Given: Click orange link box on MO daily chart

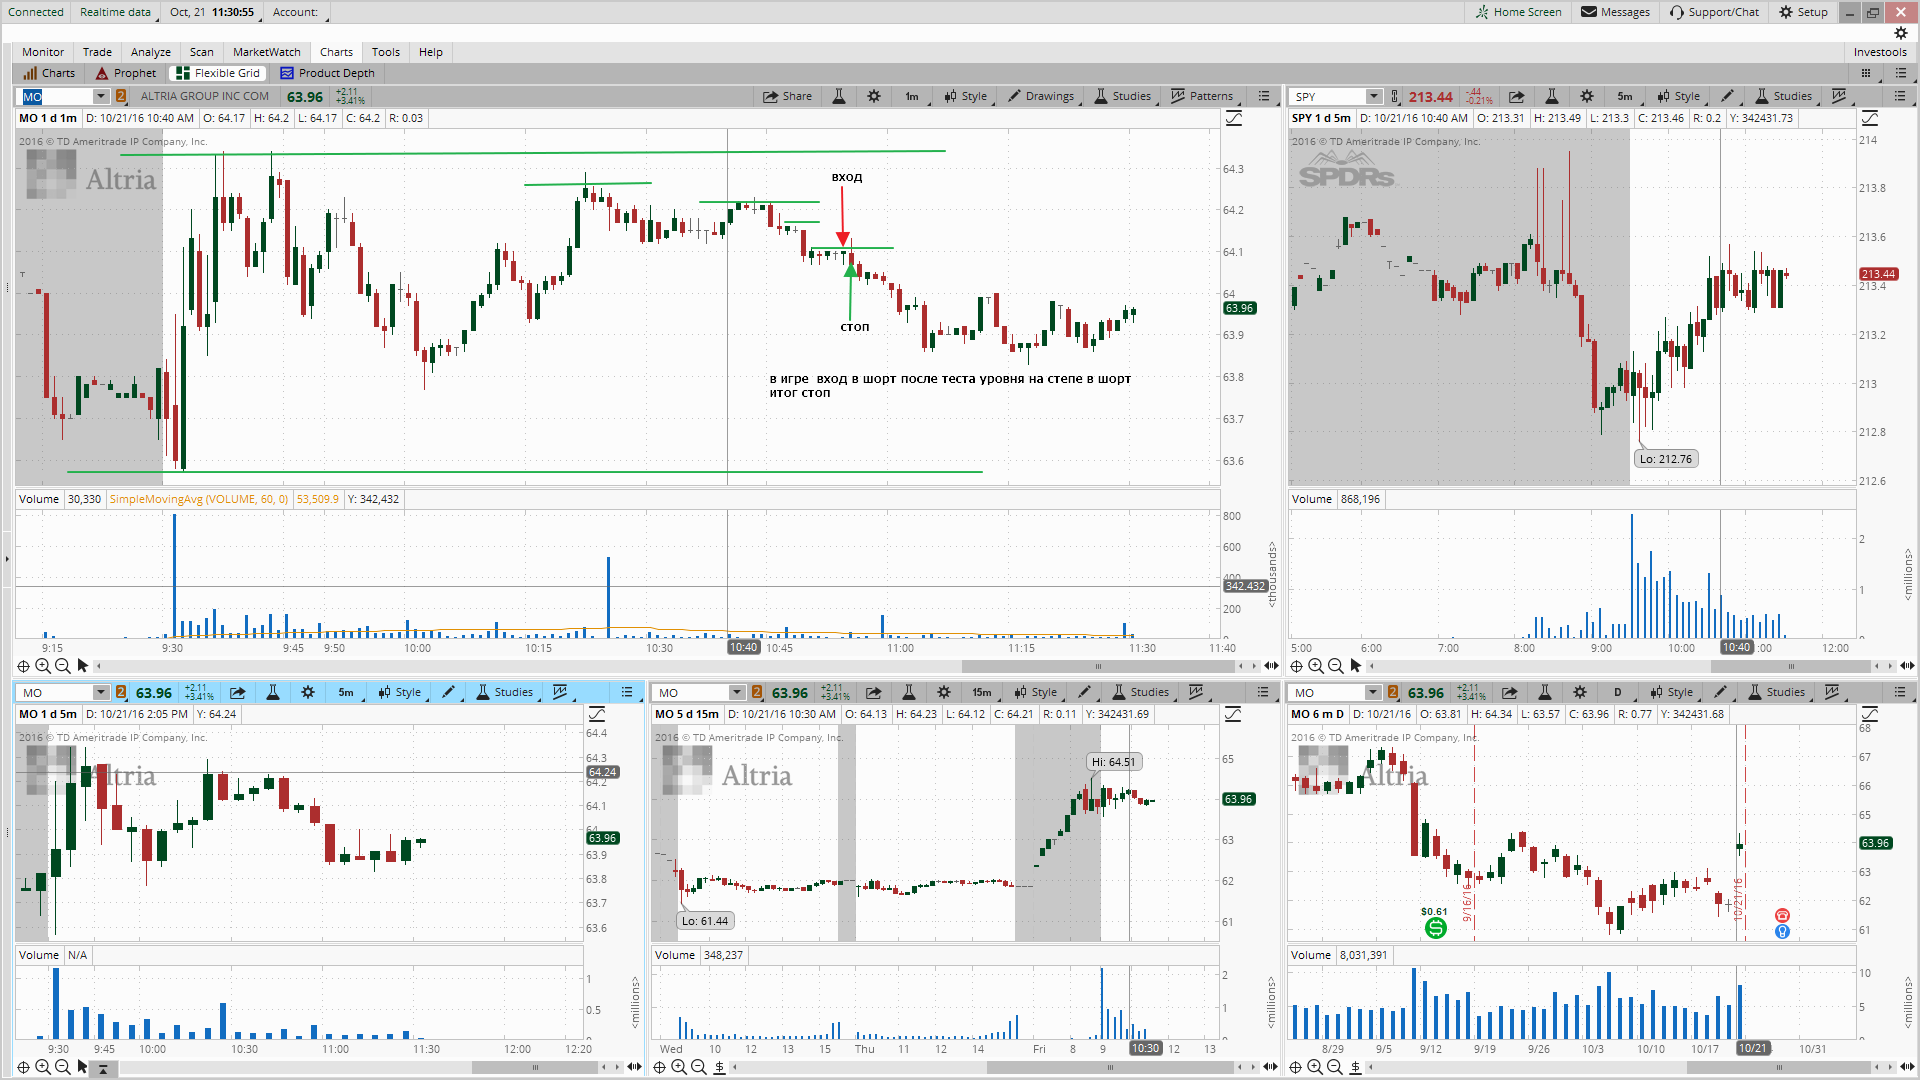Looking at the screenshot, I should point(1393,692).
